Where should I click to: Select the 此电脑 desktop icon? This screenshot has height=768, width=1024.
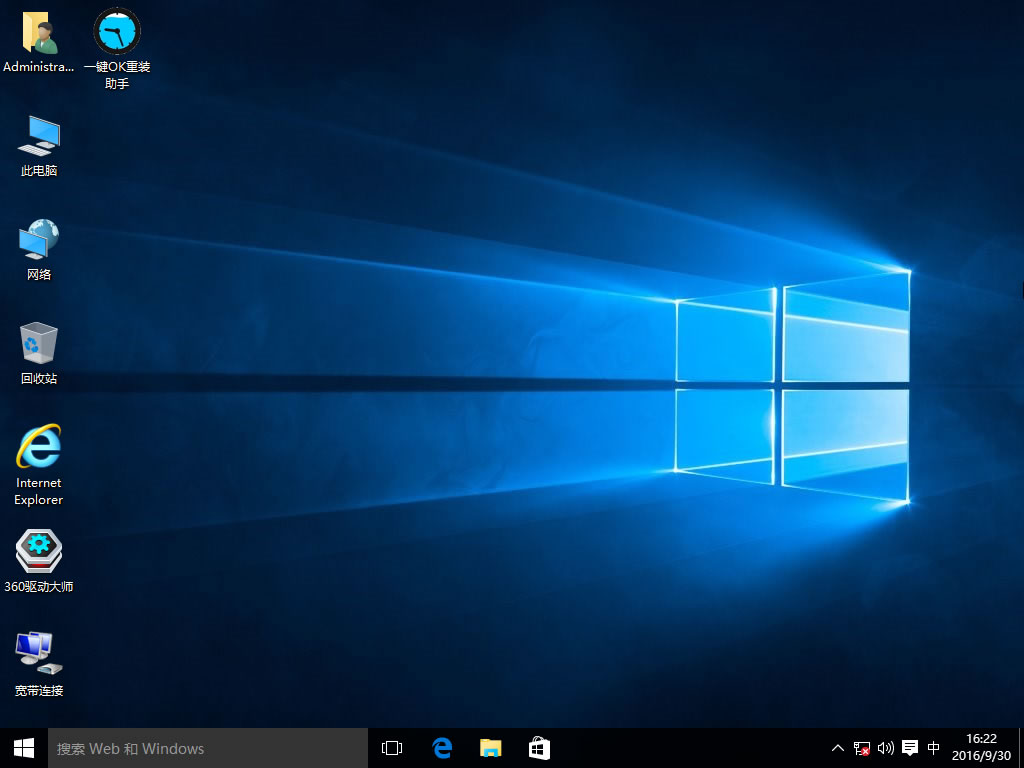(39, 146)
